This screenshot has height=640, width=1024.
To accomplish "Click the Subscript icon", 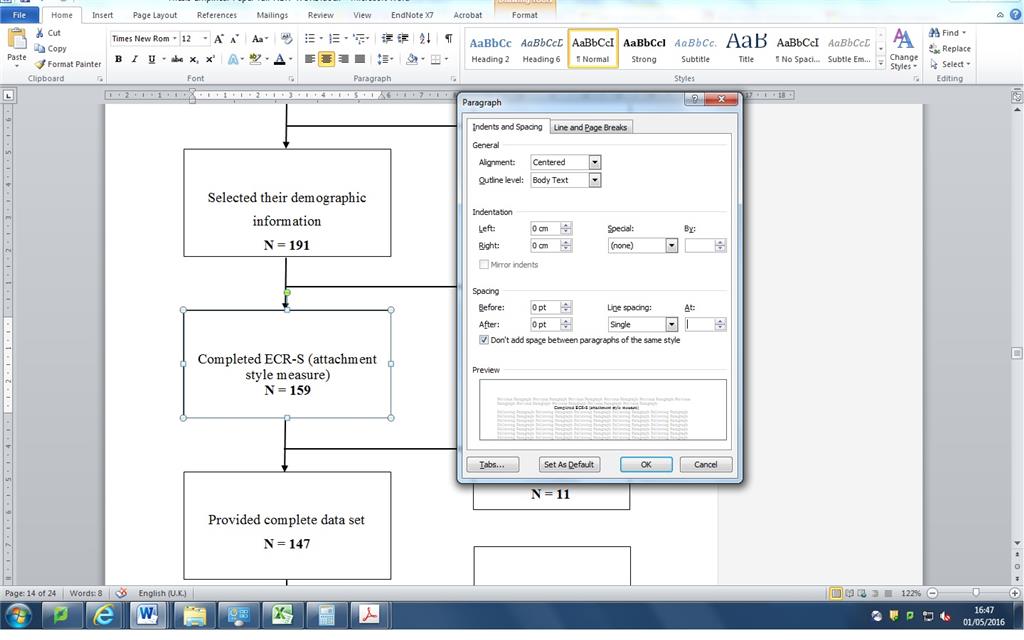I will point(194,59).
